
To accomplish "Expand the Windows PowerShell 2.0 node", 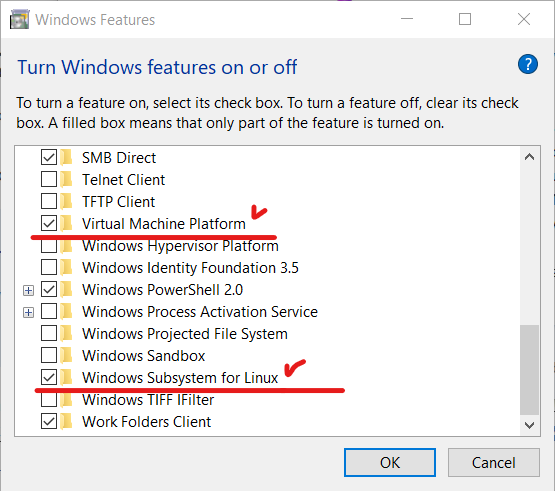I will [x=28, y=291].
